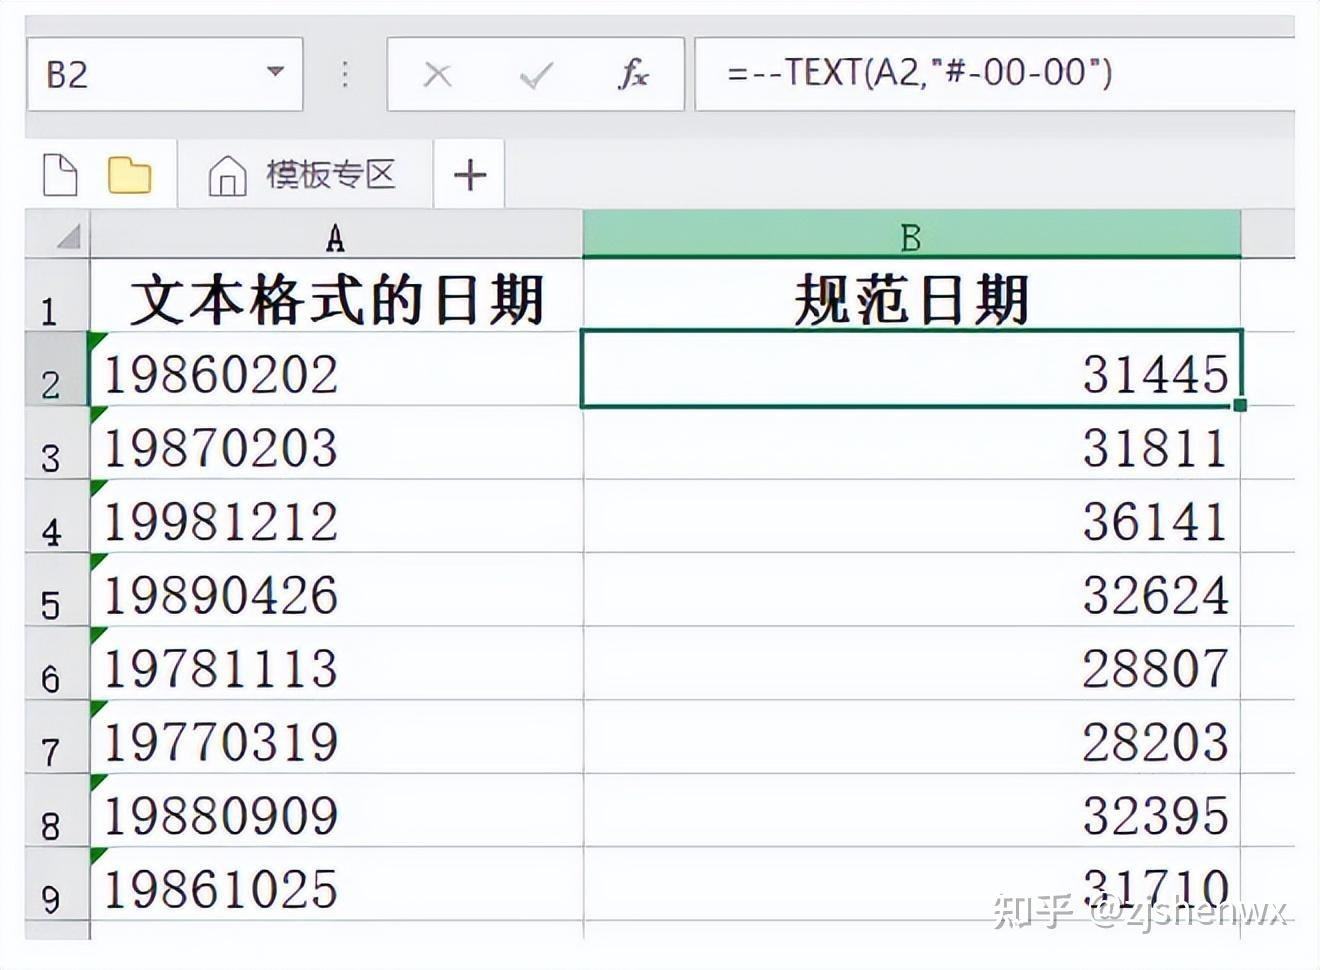The width and height of the screenshot is (1320, 970).
Task: Select cell with value 31811
Action: point(911,443)
